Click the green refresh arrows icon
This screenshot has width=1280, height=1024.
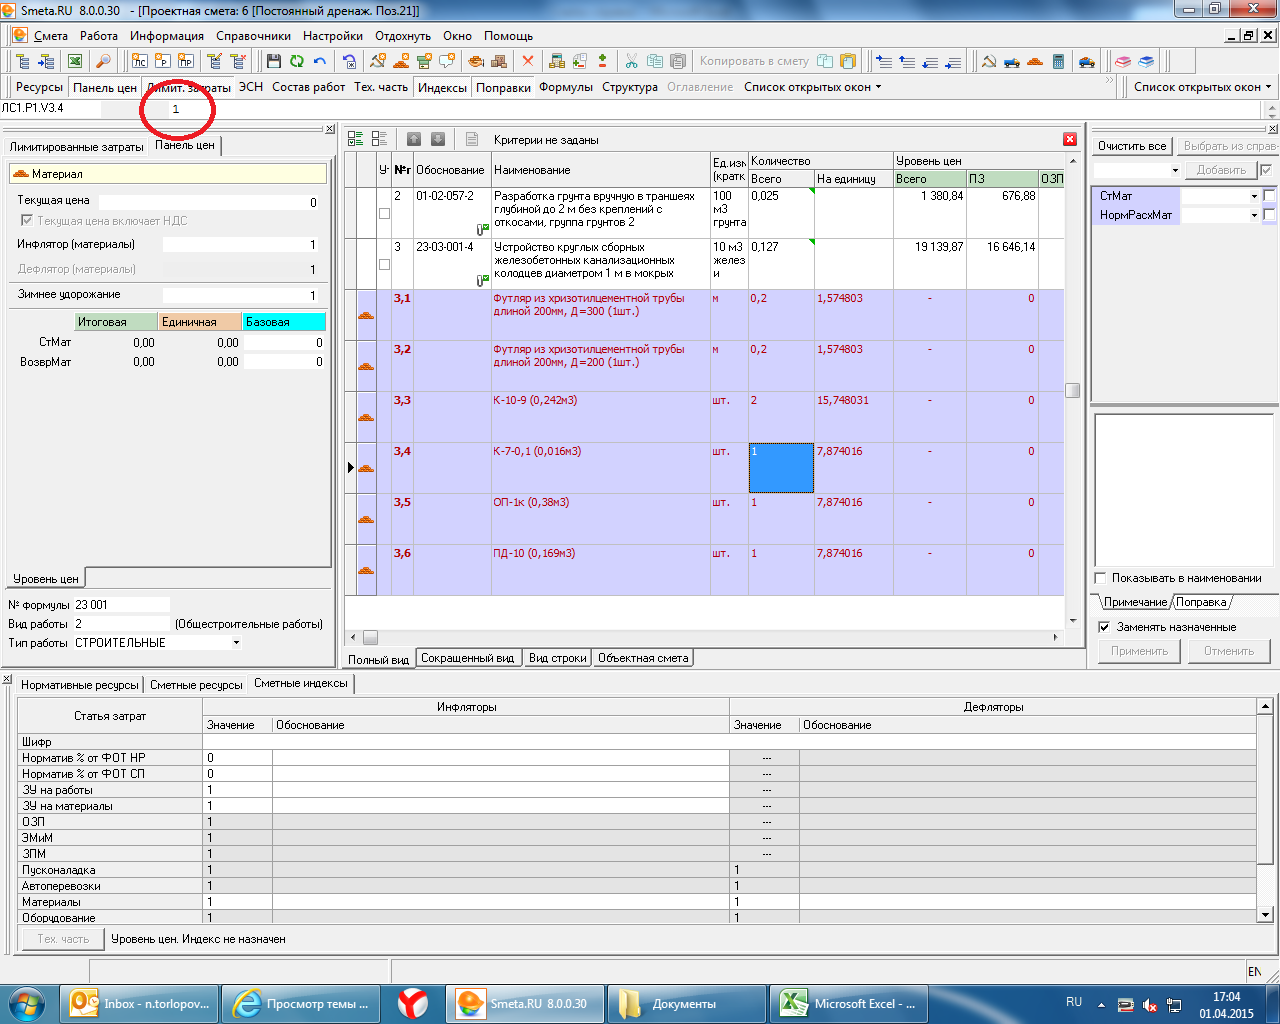(297, 61)
